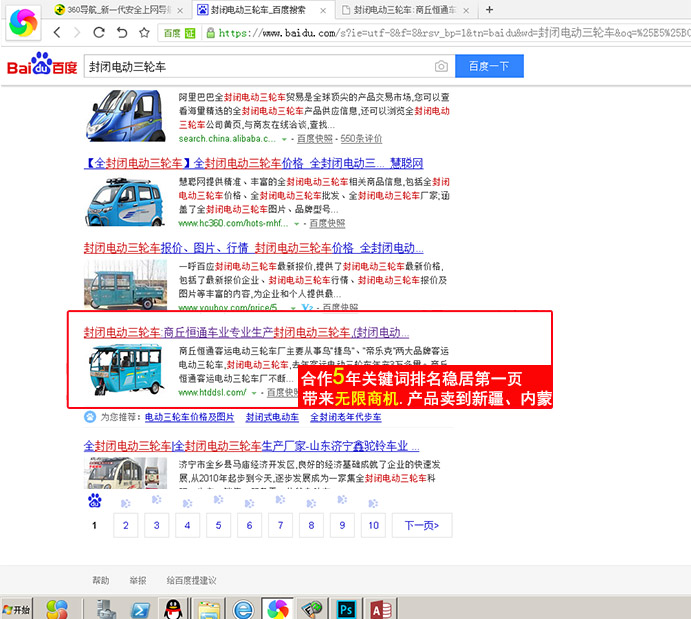Bookmark page with star icon
Image resolution: width=691 pixels, height=619 pixels.
pyautogui.click(x=144, y=32)
